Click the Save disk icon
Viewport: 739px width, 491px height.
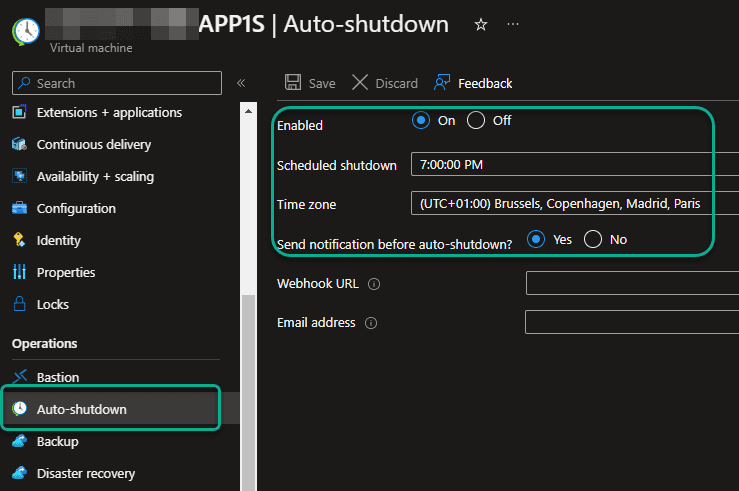(x=293, y=83)
